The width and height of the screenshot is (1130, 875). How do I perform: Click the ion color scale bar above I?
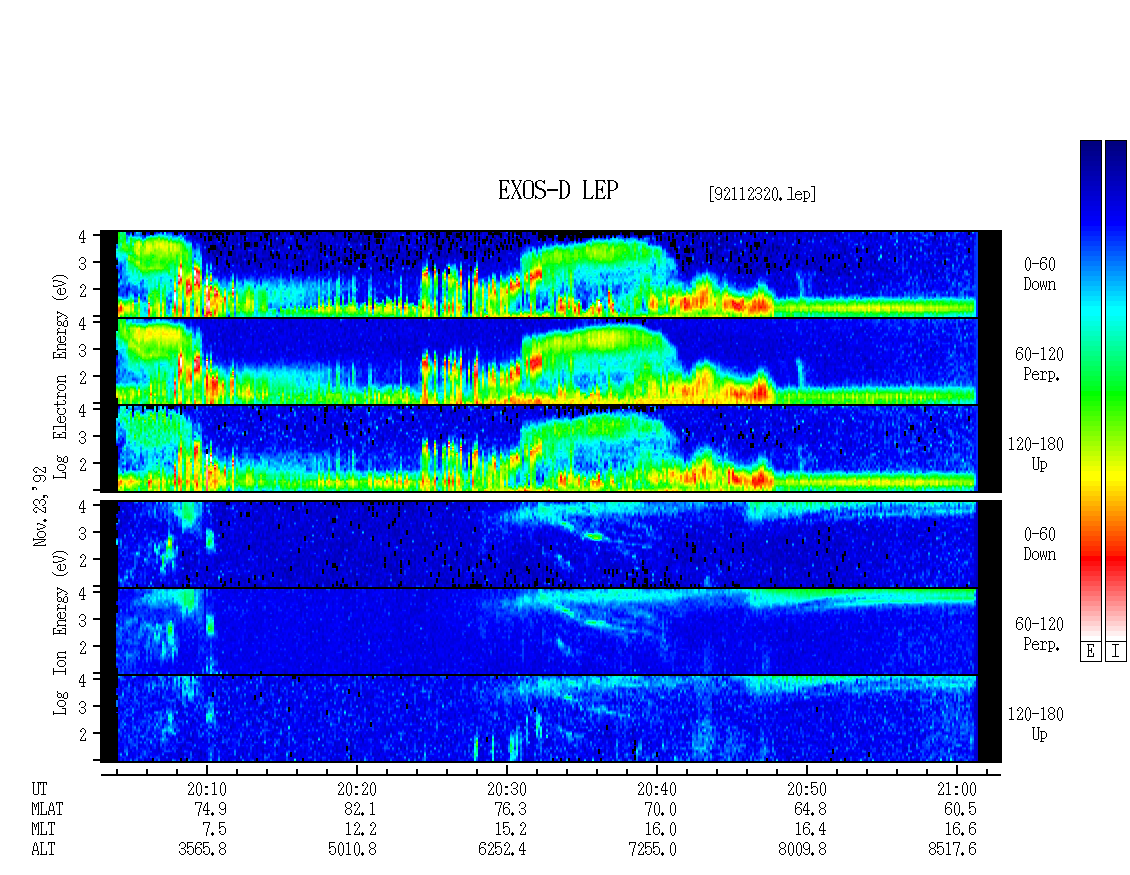click(1116, 390)
